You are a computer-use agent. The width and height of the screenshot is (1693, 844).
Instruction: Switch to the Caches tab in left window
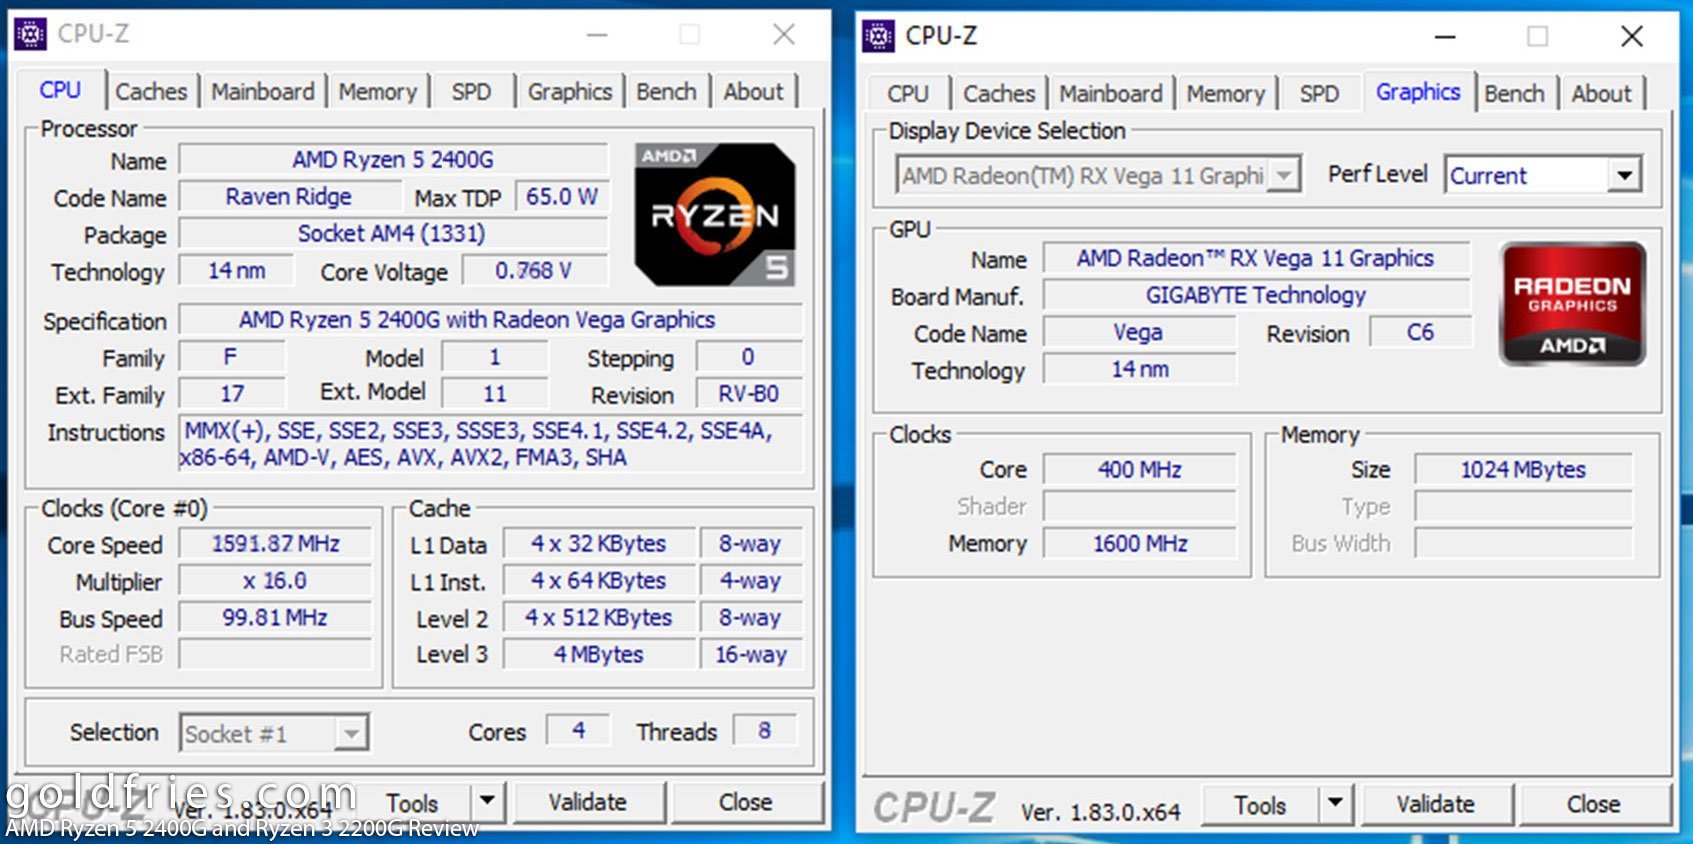(151, 92)
